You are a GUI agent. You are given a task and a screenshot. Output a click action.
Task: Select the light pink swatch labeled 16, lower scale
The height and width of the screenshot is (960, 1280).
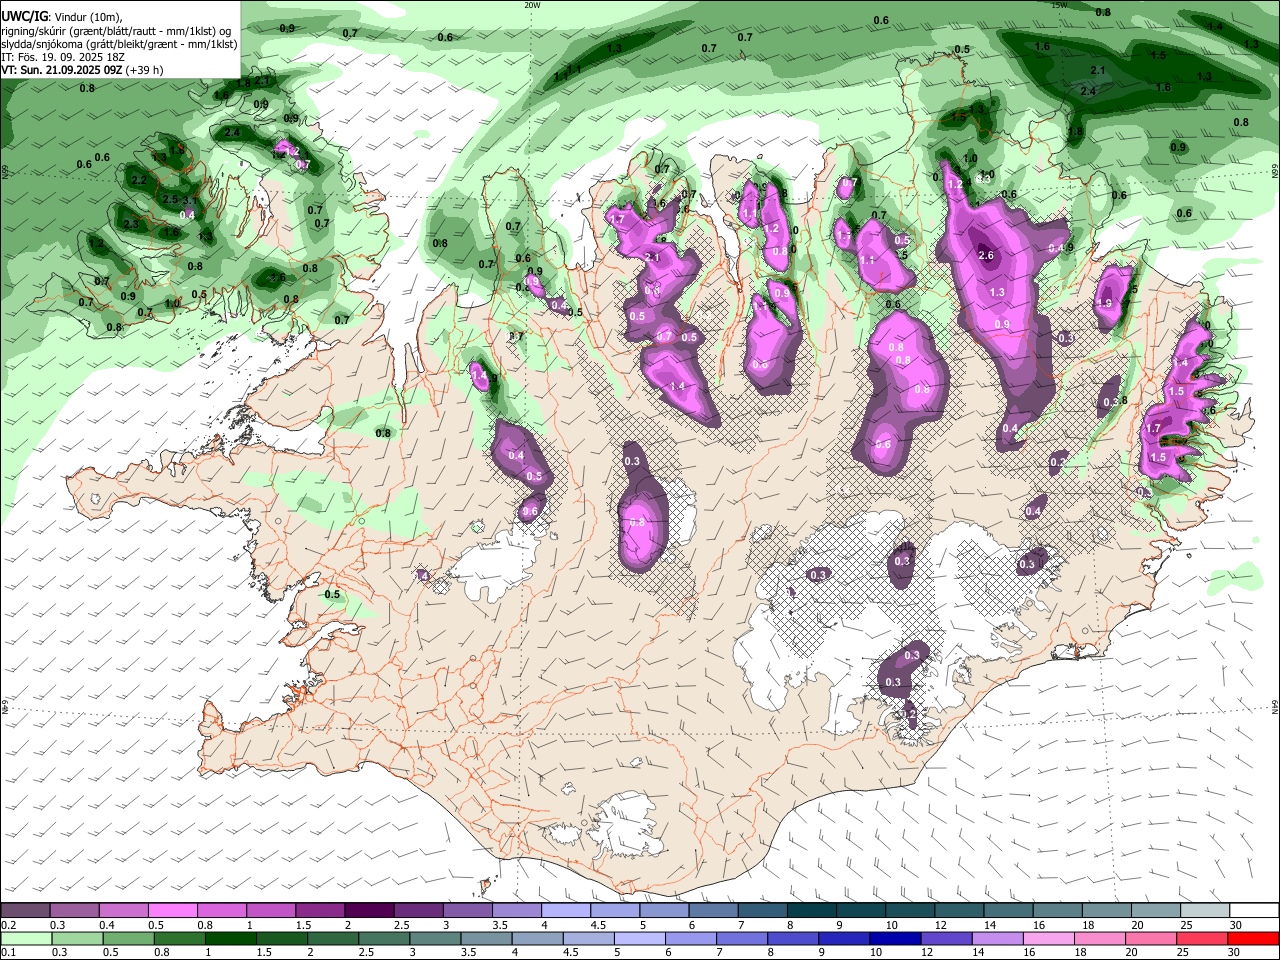[x=1048, y=938]
